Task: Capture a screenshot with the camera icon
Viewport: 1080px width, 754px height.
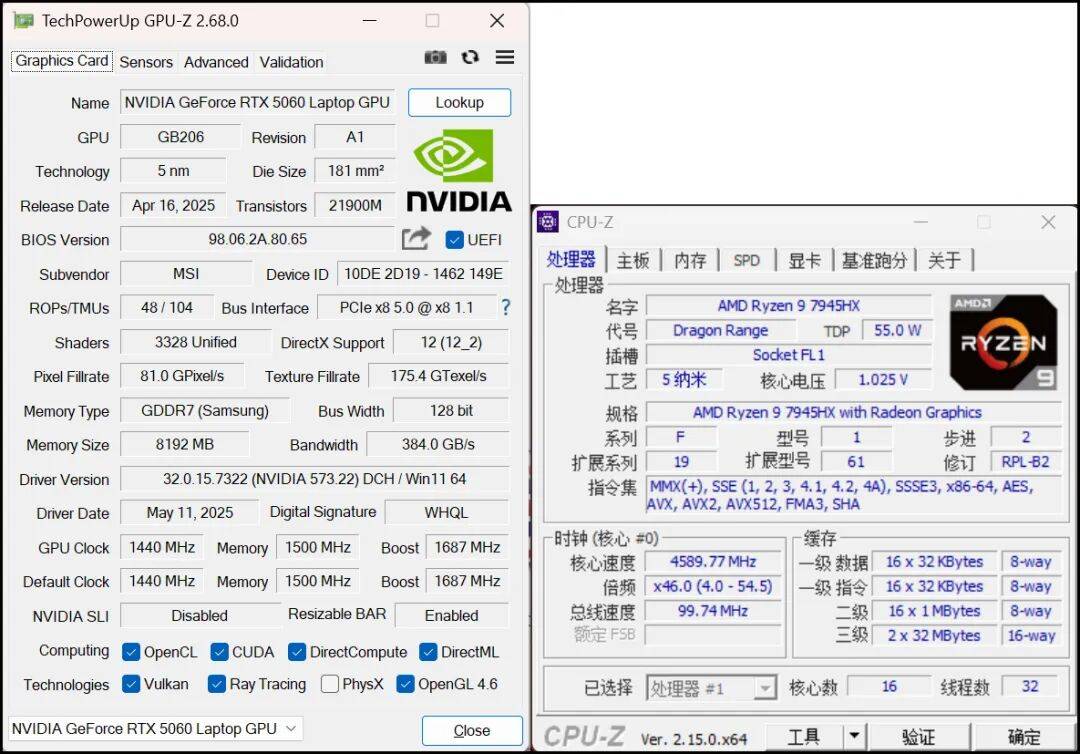Action: (x=435, y=57)
